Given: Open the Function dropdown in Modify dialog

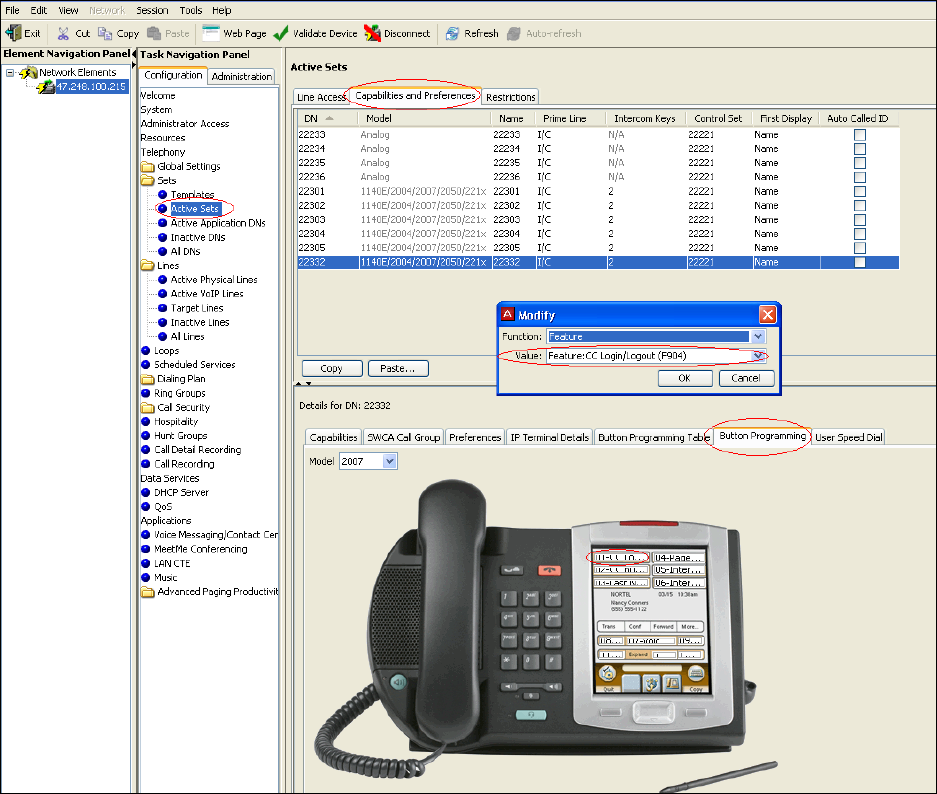Looking at the screenshot, I should tap(758, 336).
